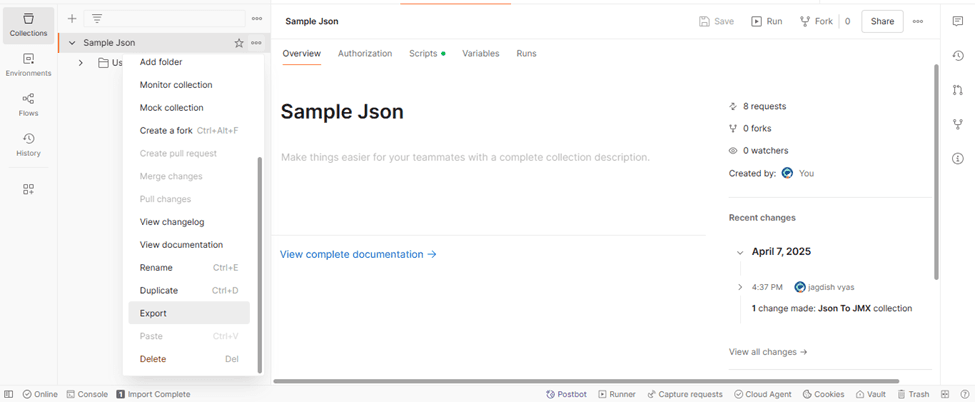
Task: Star the Sample Json collection
Action: click(x=239, y=43)
